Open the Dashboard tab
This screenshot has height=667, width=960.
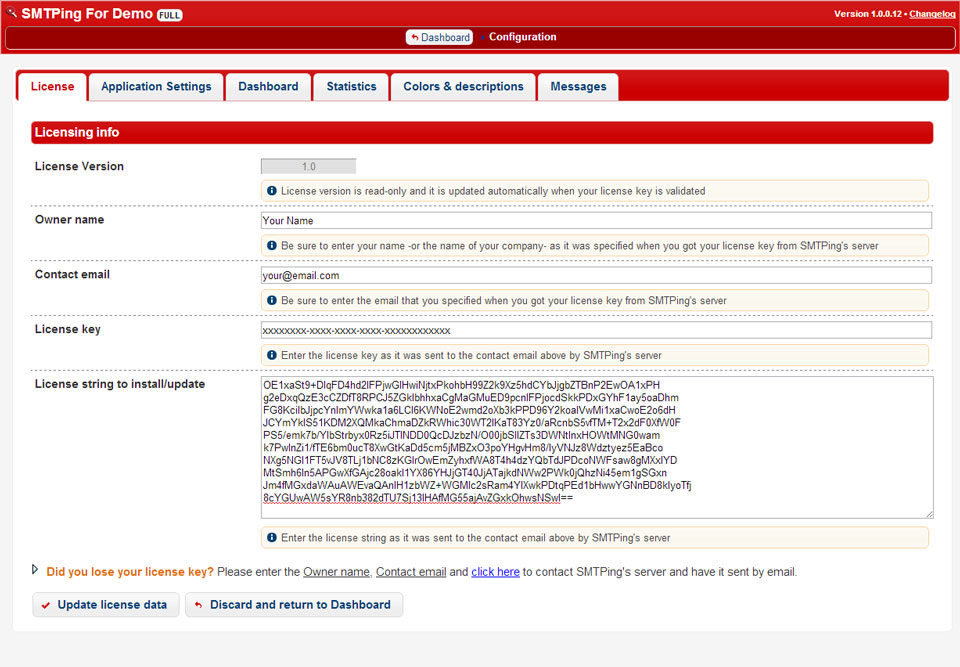coord(268,86)
